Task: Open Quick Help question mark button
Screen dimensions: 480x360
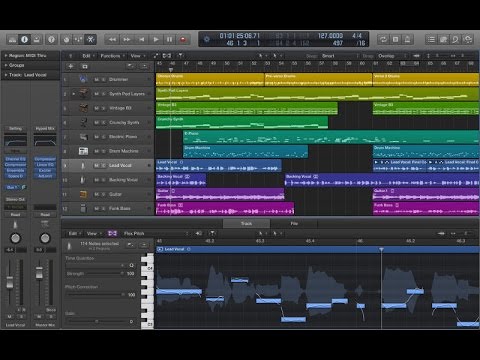Action: coord(51,39)
